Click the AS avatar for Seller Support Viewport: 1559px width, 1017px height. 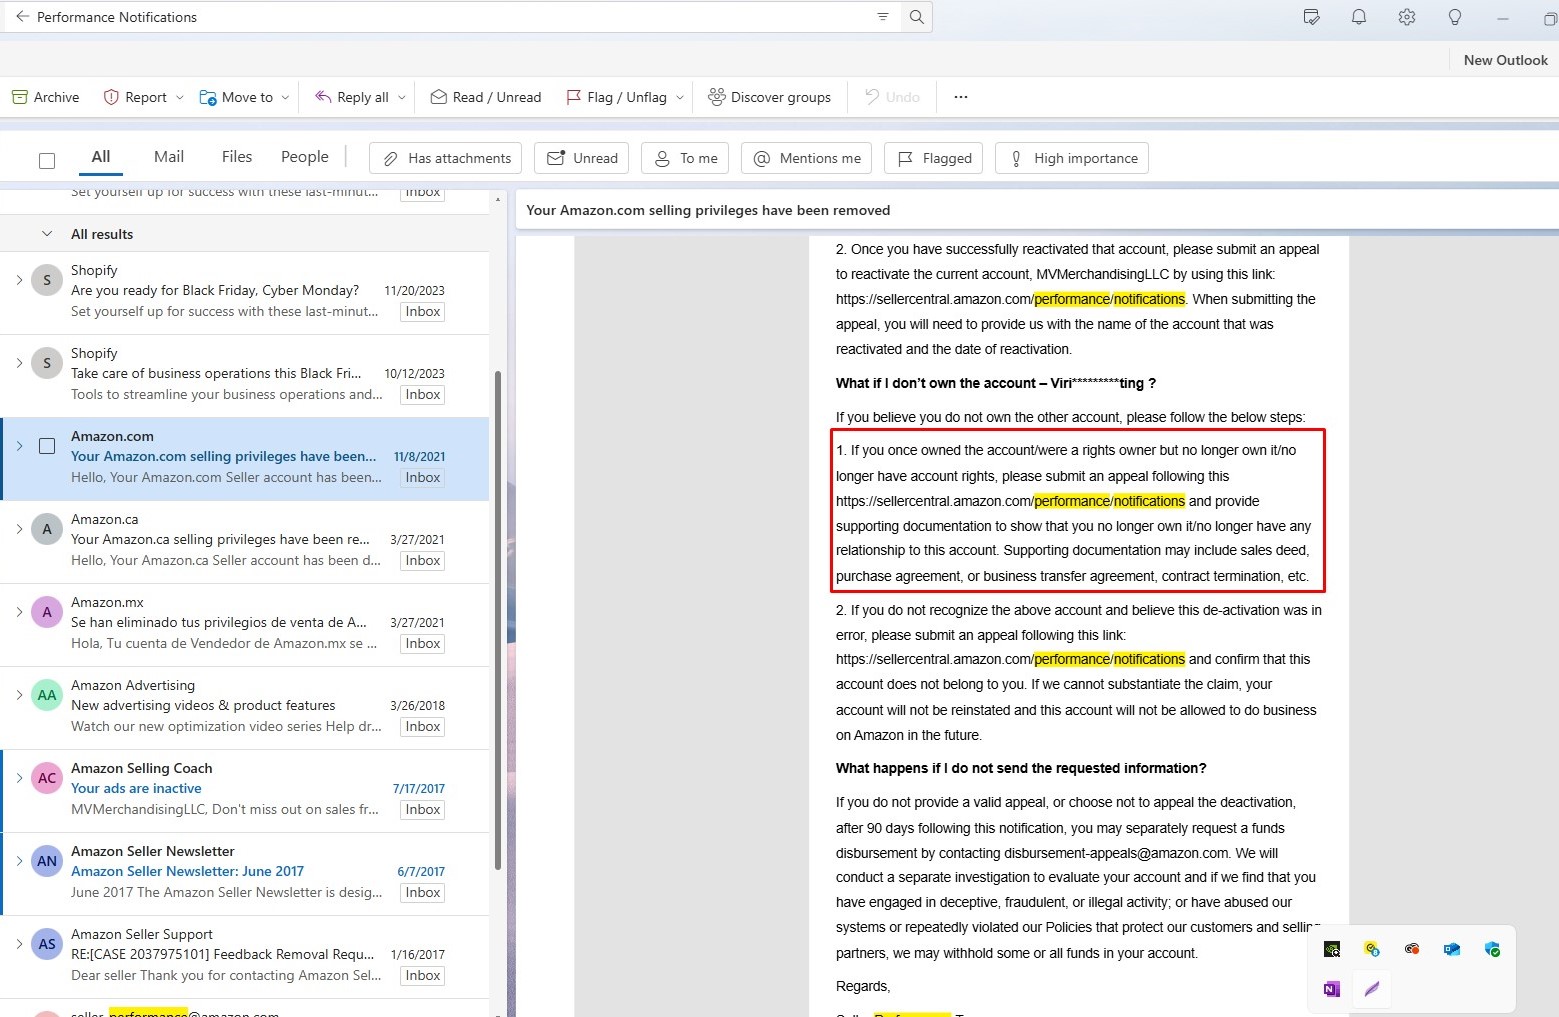[47, 944]
